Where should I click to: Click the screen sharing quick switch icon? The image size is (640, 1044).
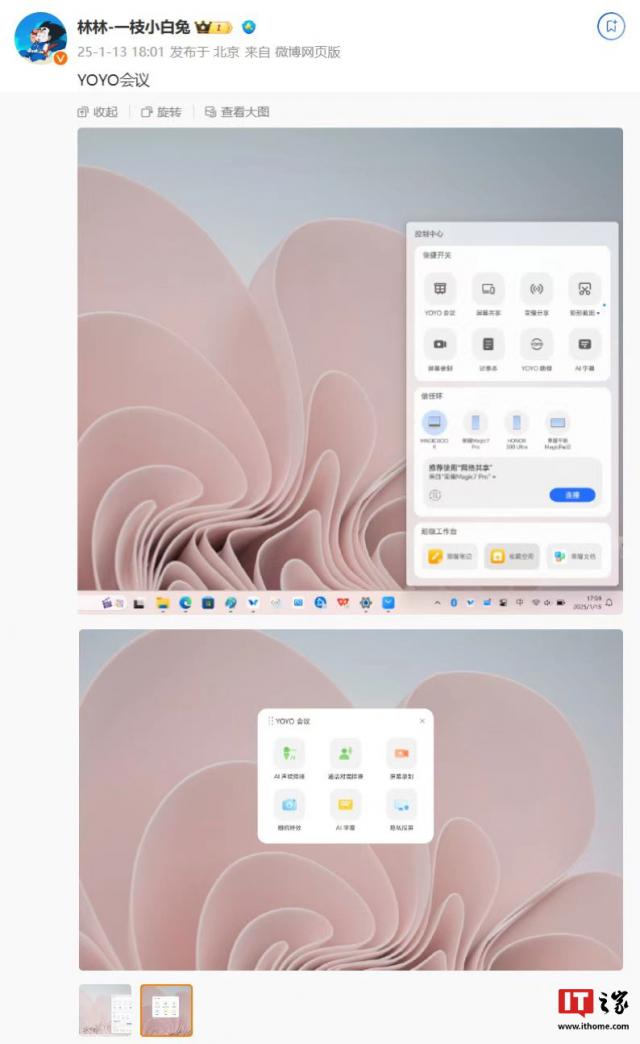point(488,290)
